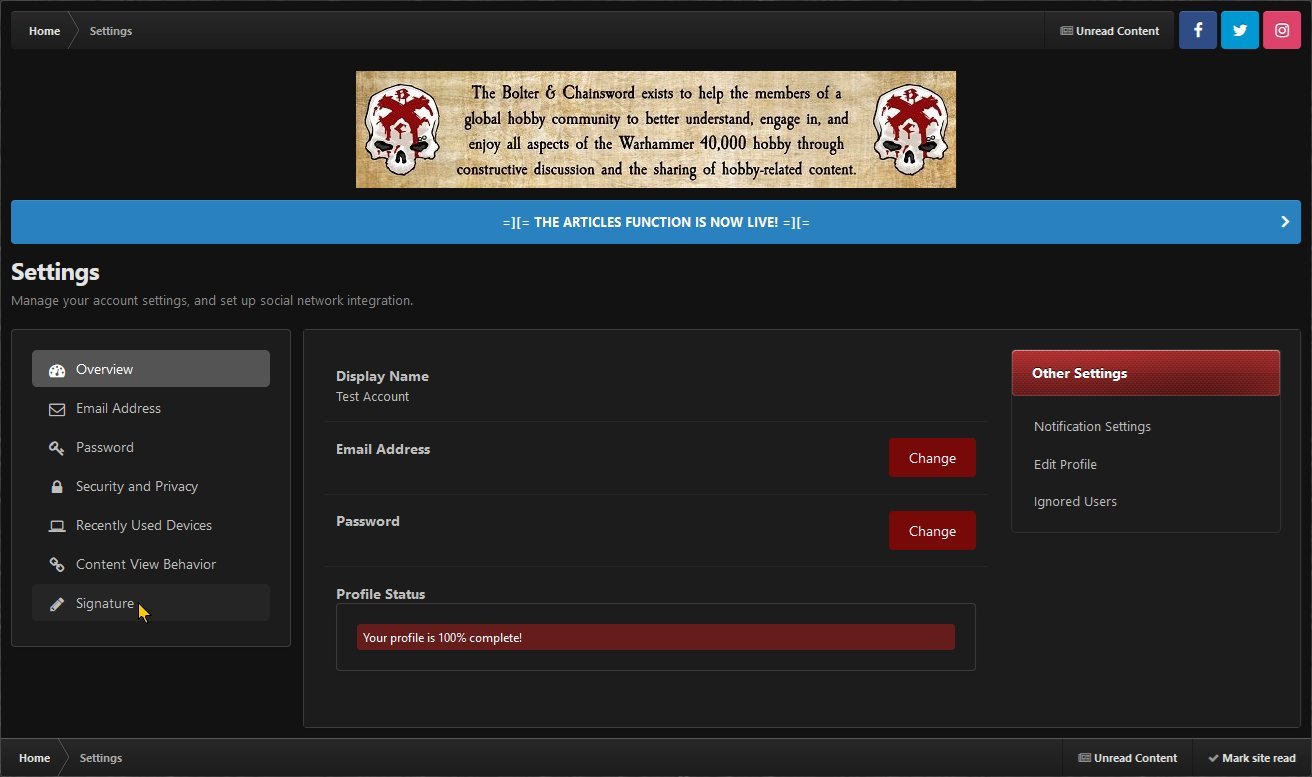Open the Facebook social icon
This screenshot has width=1312, height=777.
coord(1198,30)
